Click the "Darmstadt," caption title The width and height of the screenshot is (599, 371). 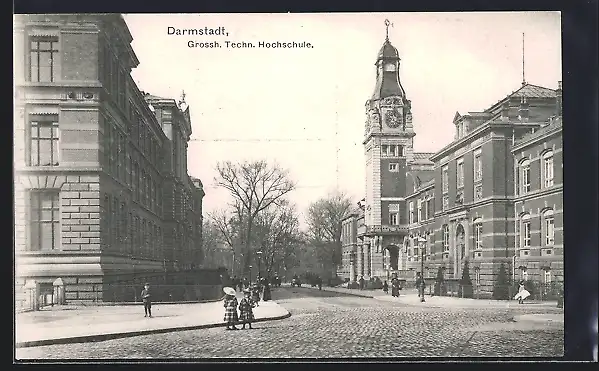[x=198, y=31]
